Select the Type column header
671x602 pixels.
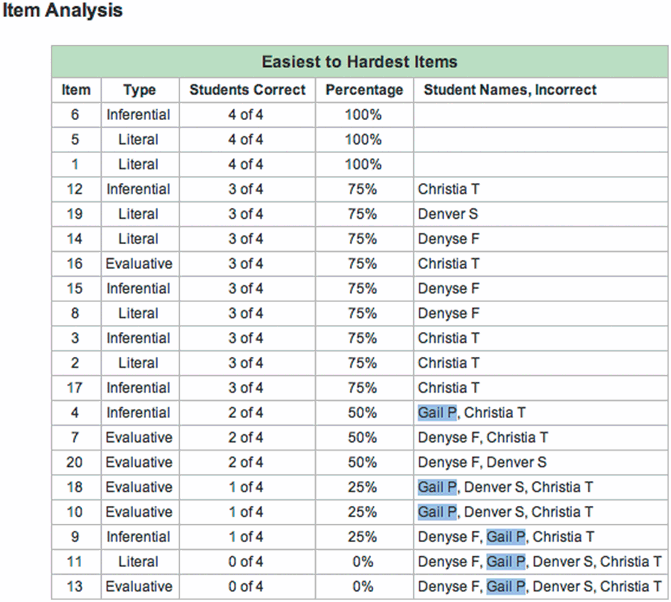click(139, 90)
